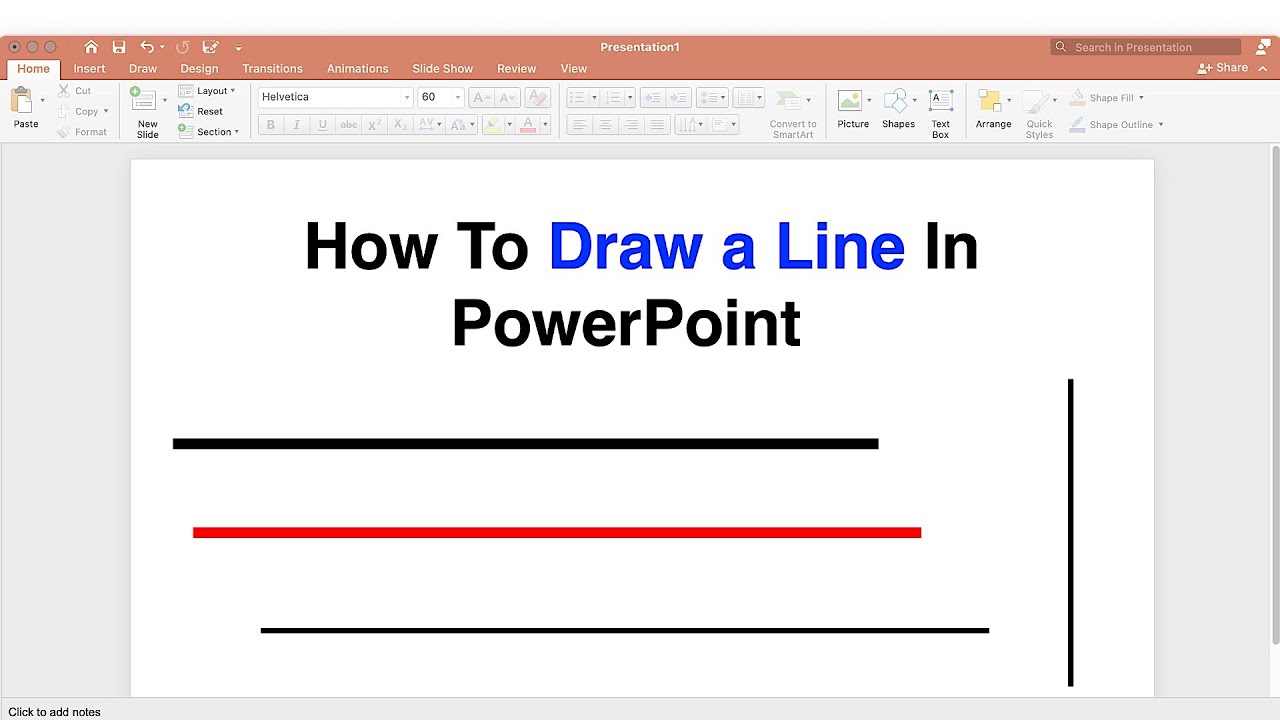Clear all text formatting
This screenshot has width=1280, height=720.
[x=537, y=97]
